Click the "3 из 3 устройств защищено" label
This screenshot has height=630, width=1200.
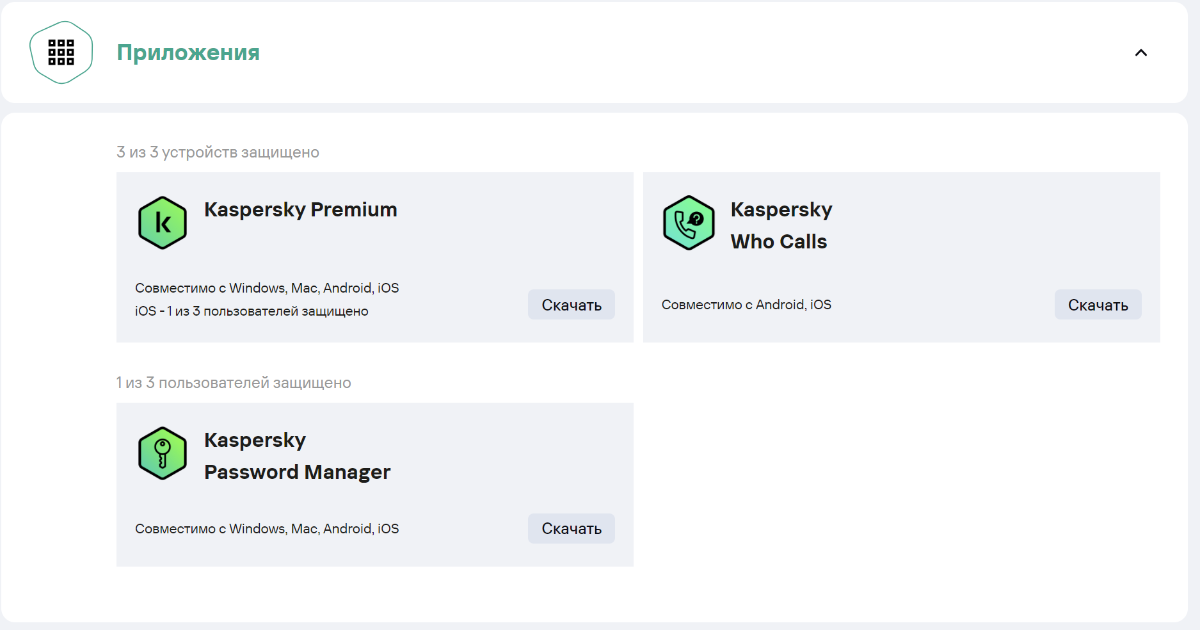pos(218,153)
